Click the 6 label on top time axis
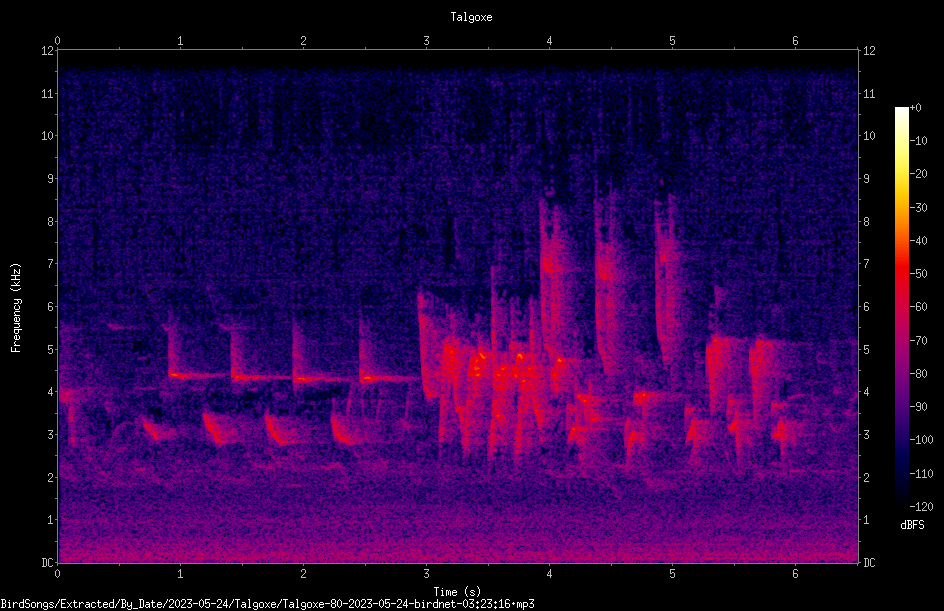This screenshot has width=944, height=611. pyautogui.click(x=795, y=41)
